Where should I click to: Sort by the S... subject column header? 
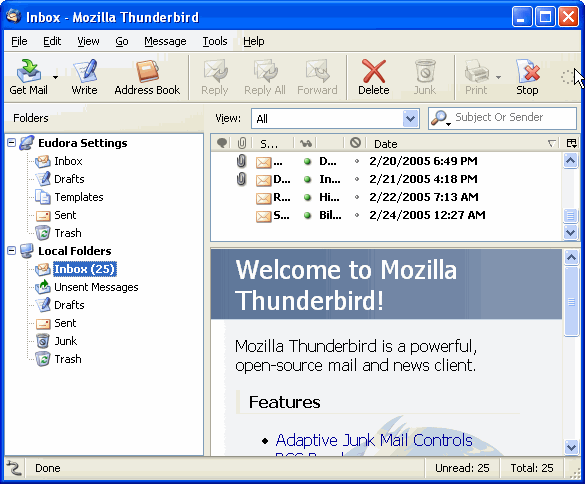click(x=272, y=143)
